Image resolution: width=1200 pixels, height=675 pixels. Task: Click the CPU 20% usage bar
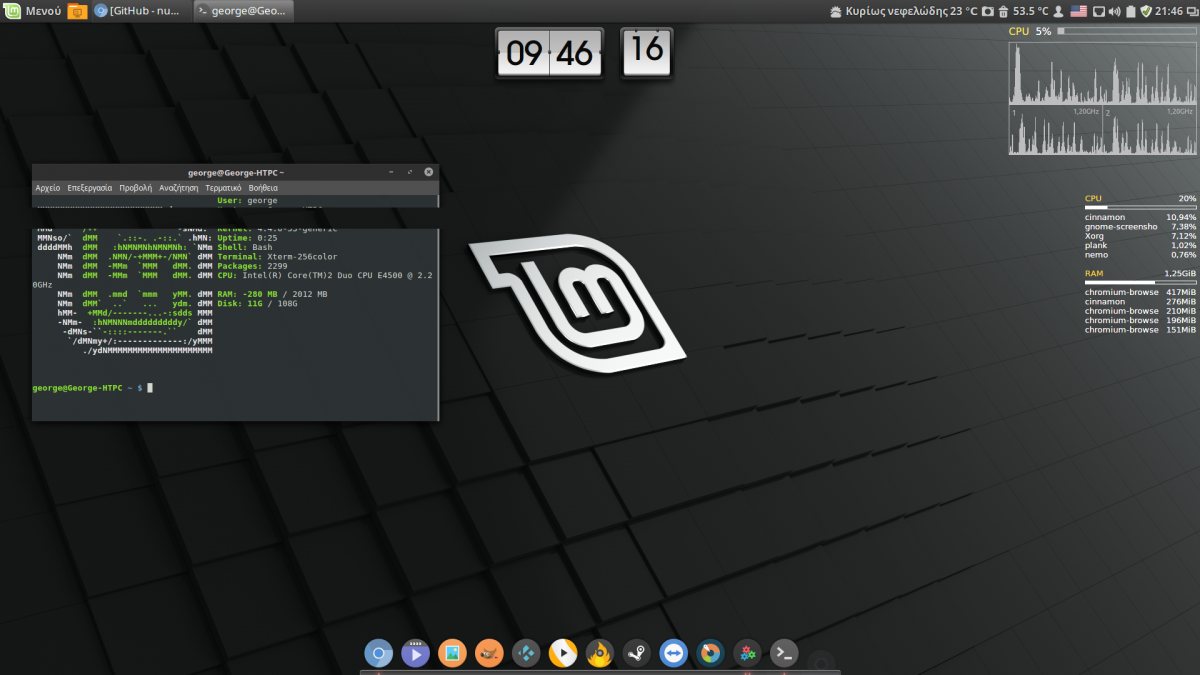(x=1140, y=208)
